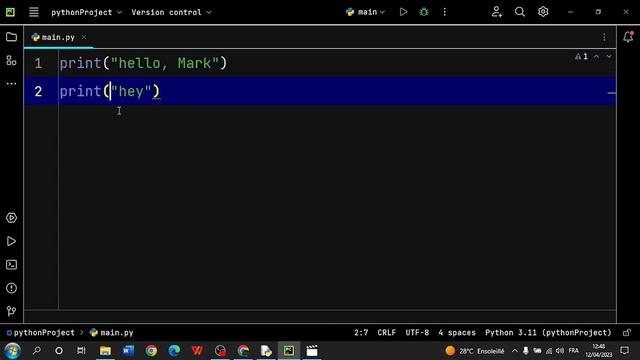Change CRLF line separator setting
The image size is (640, 360).
[387, 333]
